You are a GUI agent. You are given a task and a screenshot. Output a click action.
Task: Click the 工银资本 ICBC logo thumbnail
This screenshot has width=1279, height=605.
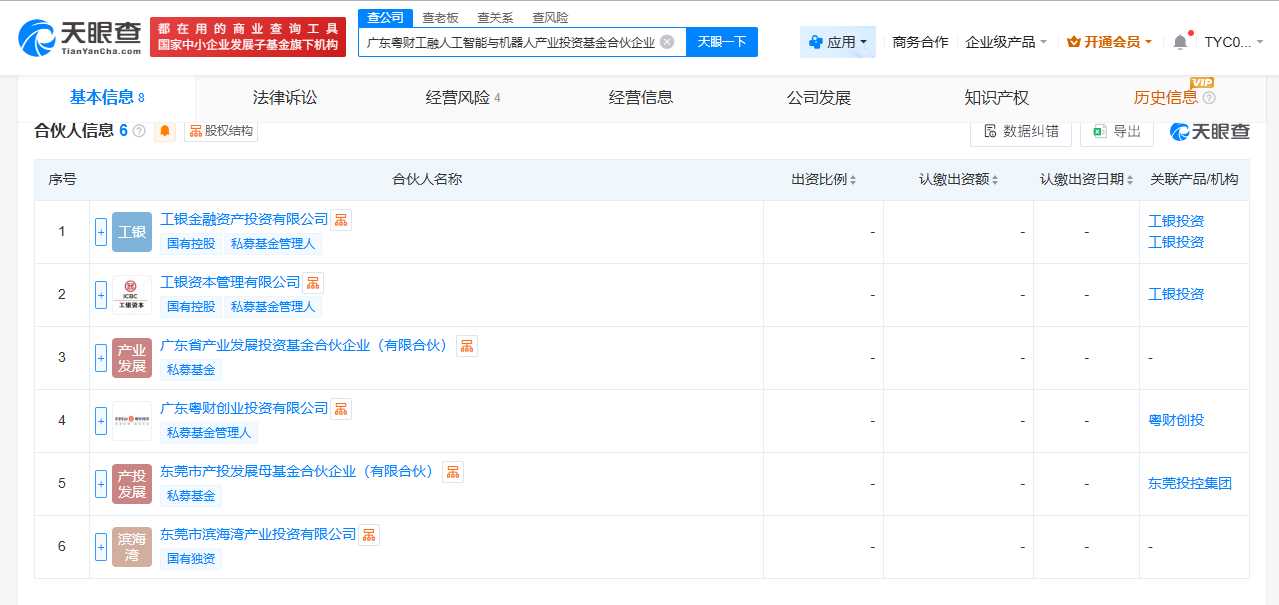tap(132, 295)
